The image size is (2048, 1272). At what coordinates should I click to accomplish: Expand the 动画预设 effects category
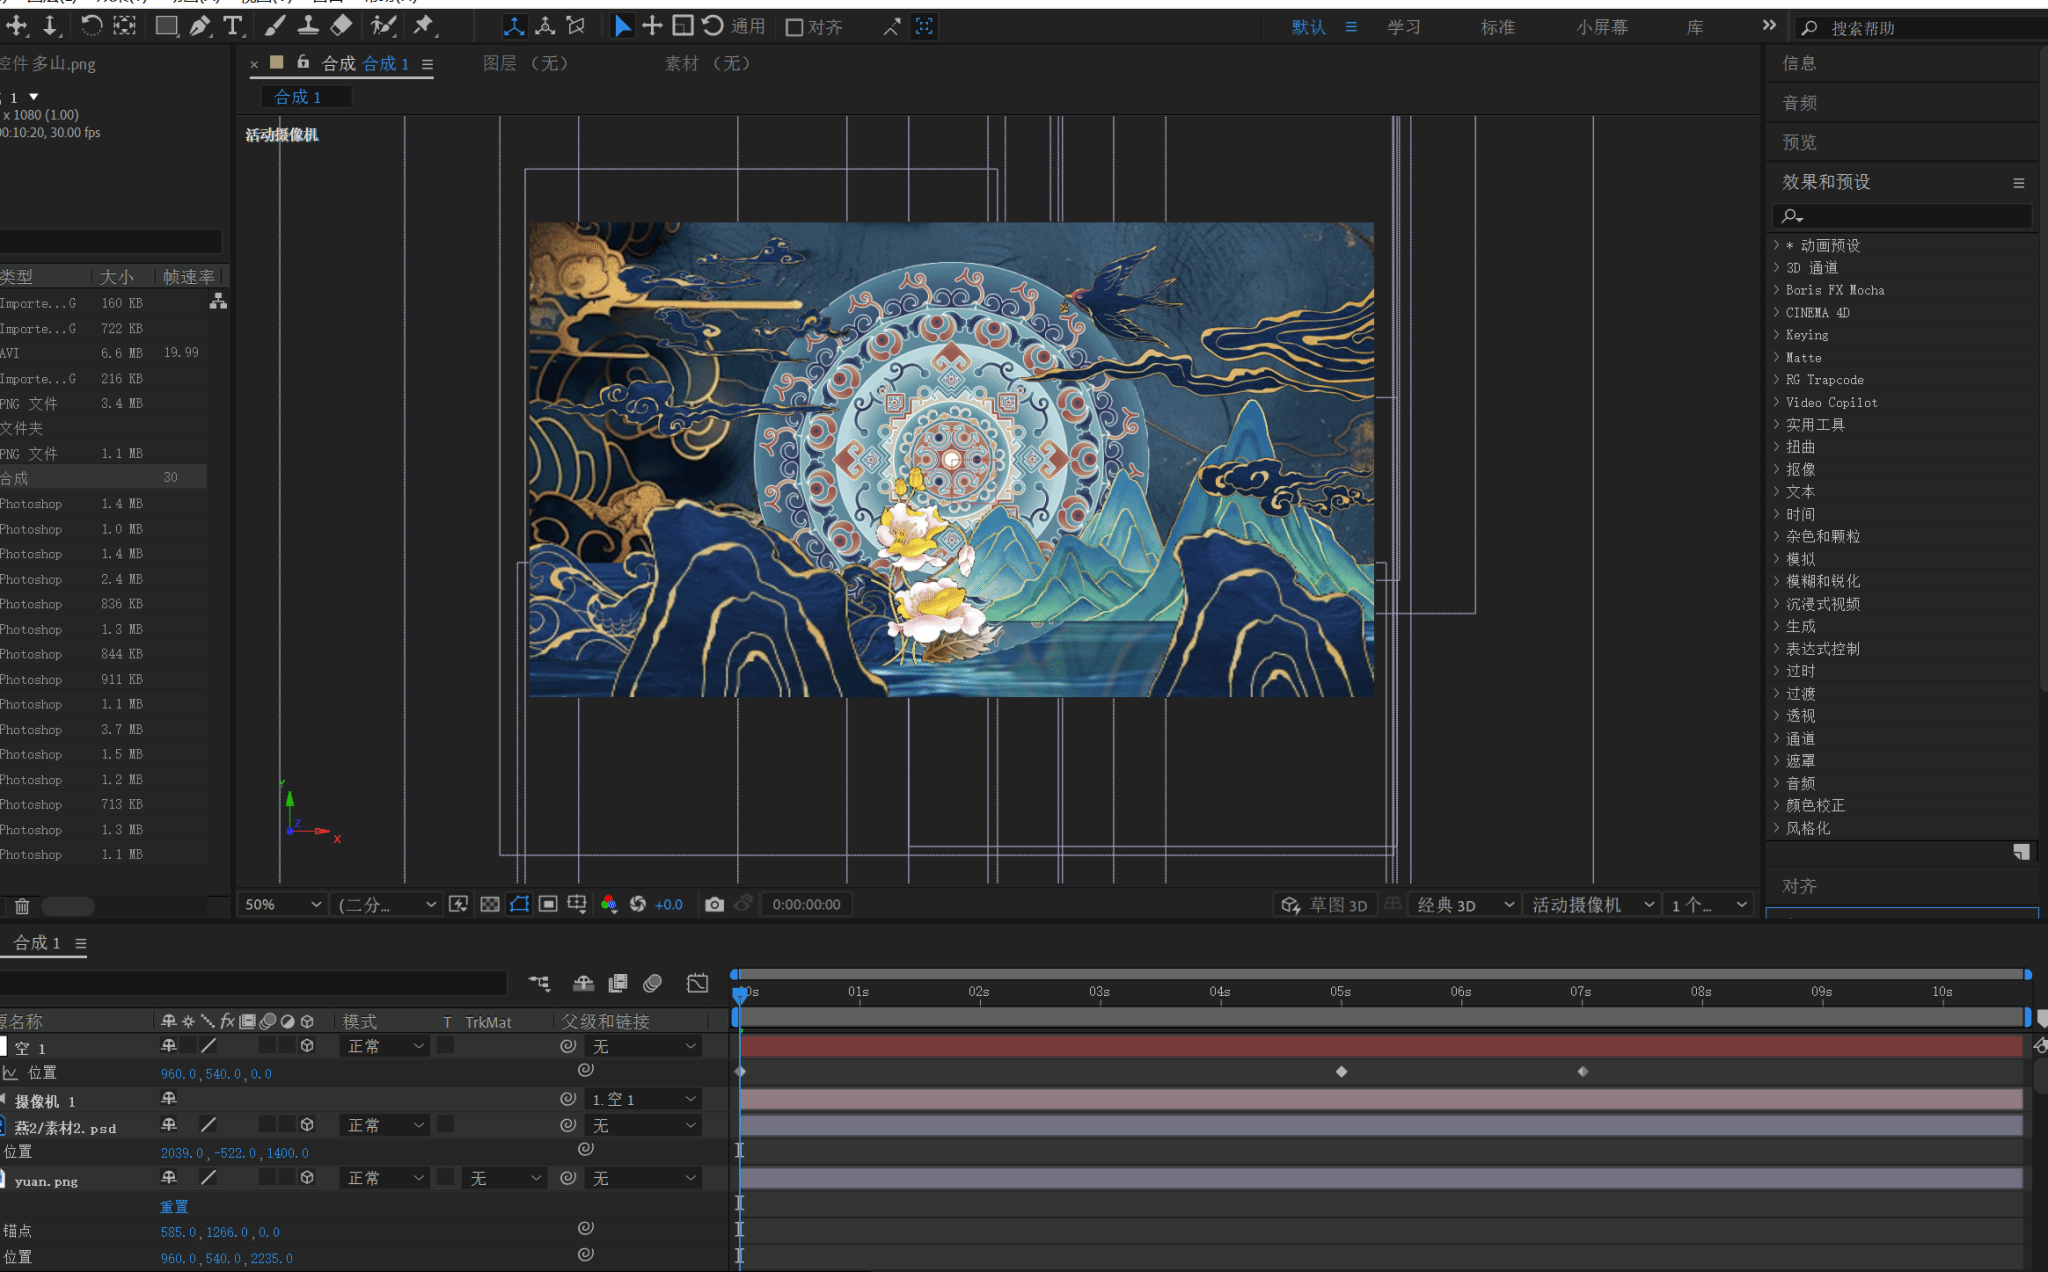click(1777, 245)
